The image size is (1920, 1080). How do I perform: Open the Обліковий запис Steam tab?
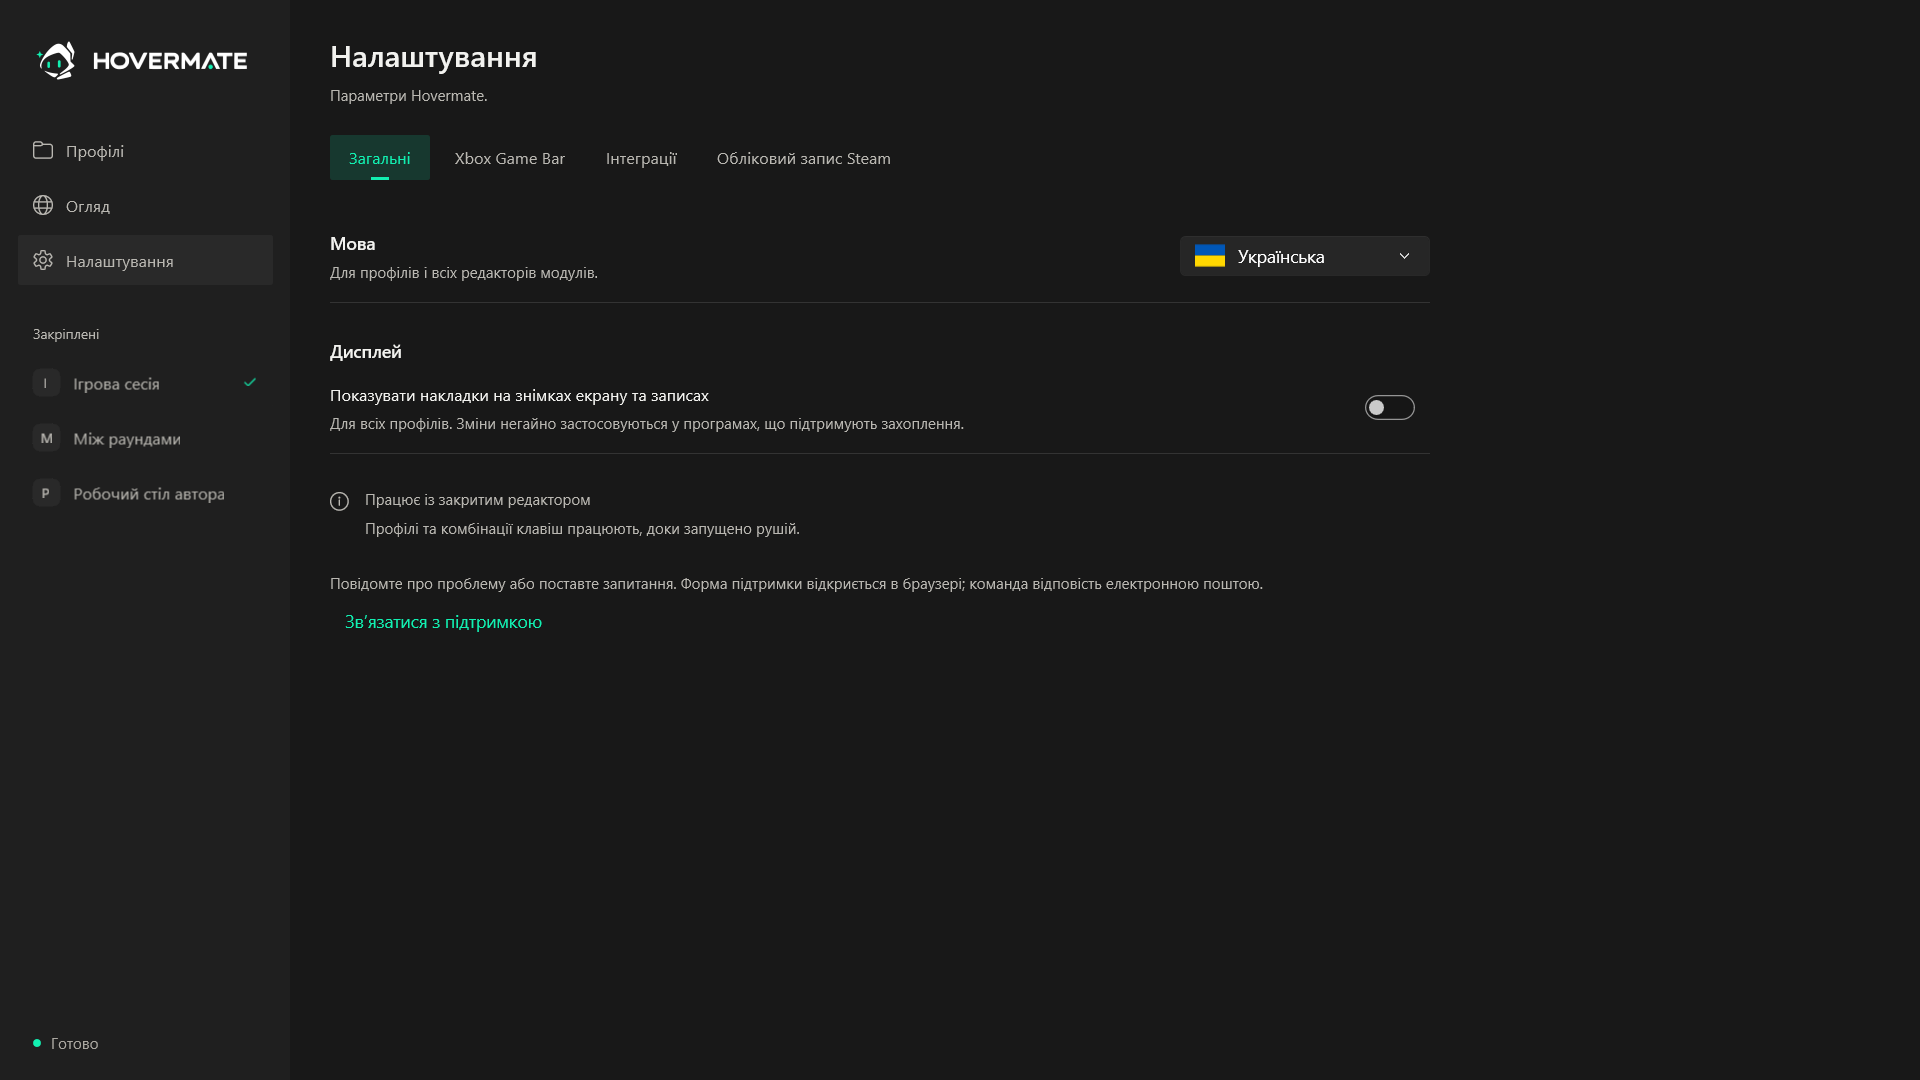point(804,158)
